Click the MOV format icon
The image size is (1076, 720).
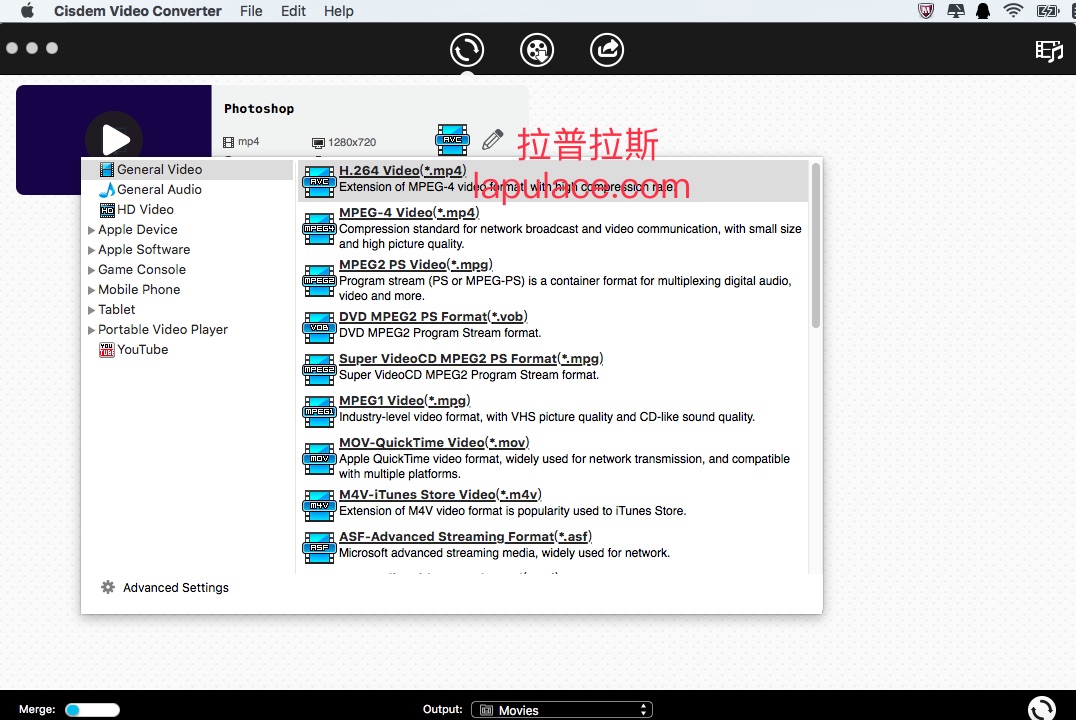(319, 458)
